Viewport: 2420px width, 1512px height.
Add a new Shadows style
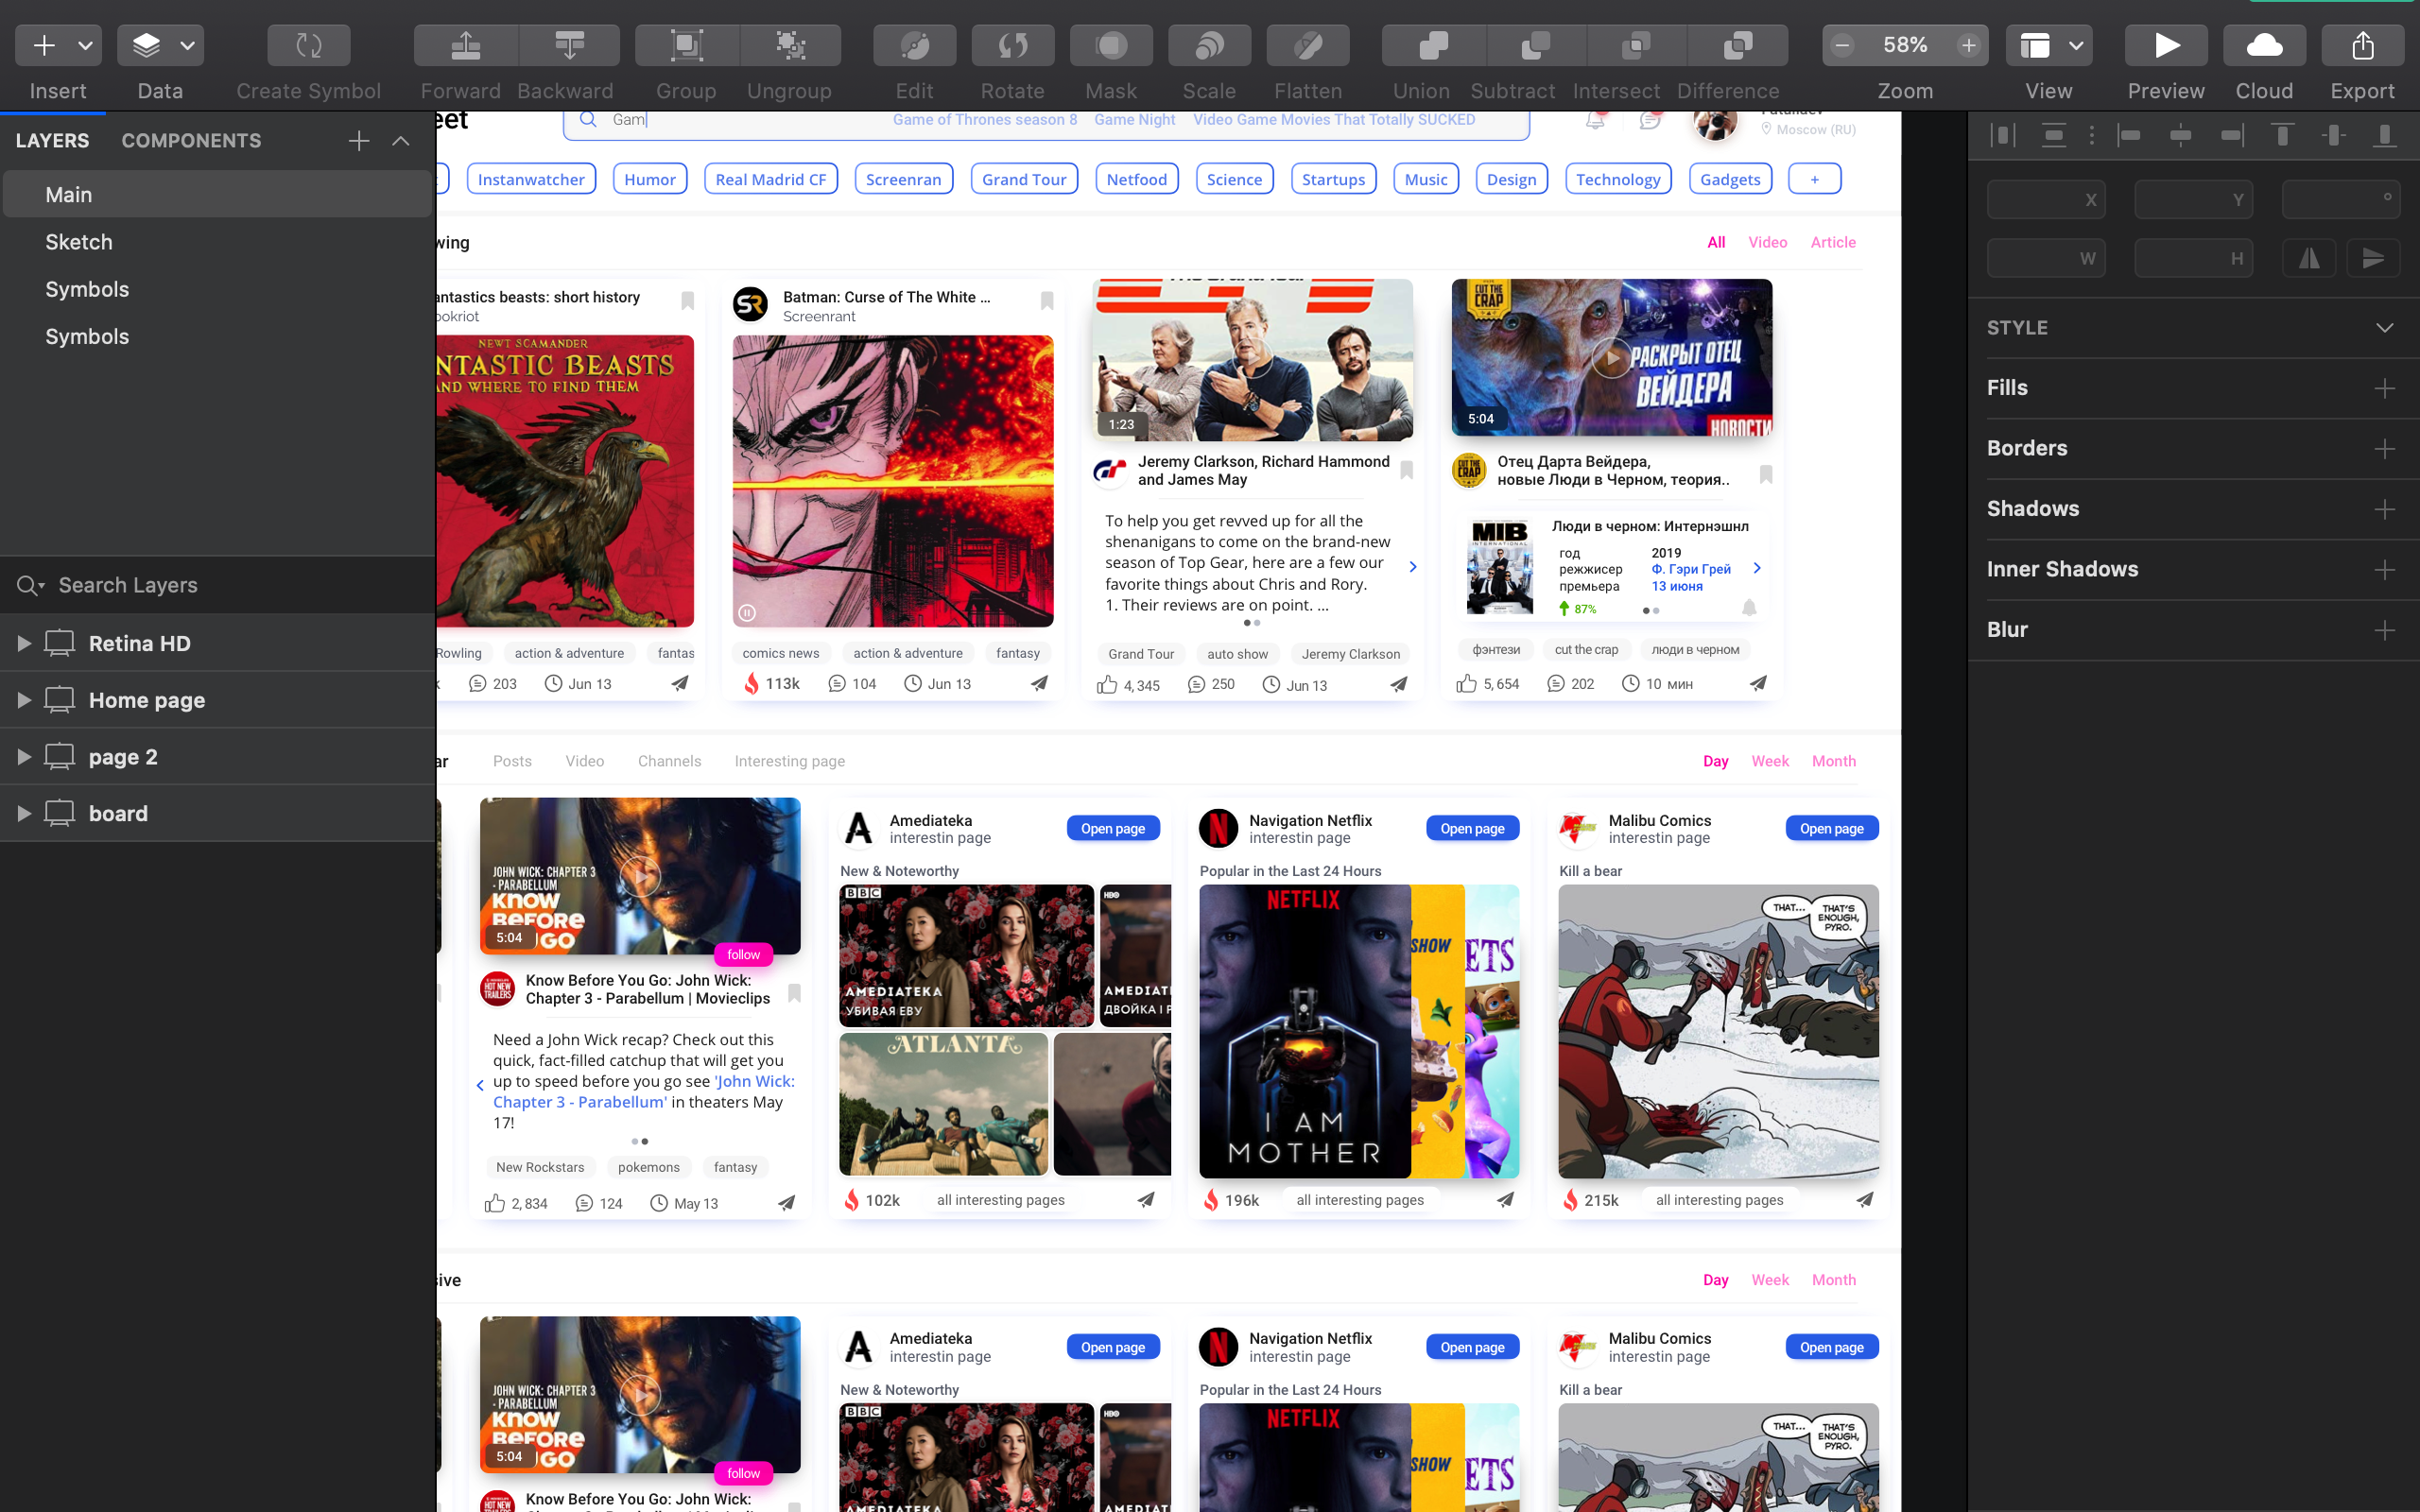2384,509
